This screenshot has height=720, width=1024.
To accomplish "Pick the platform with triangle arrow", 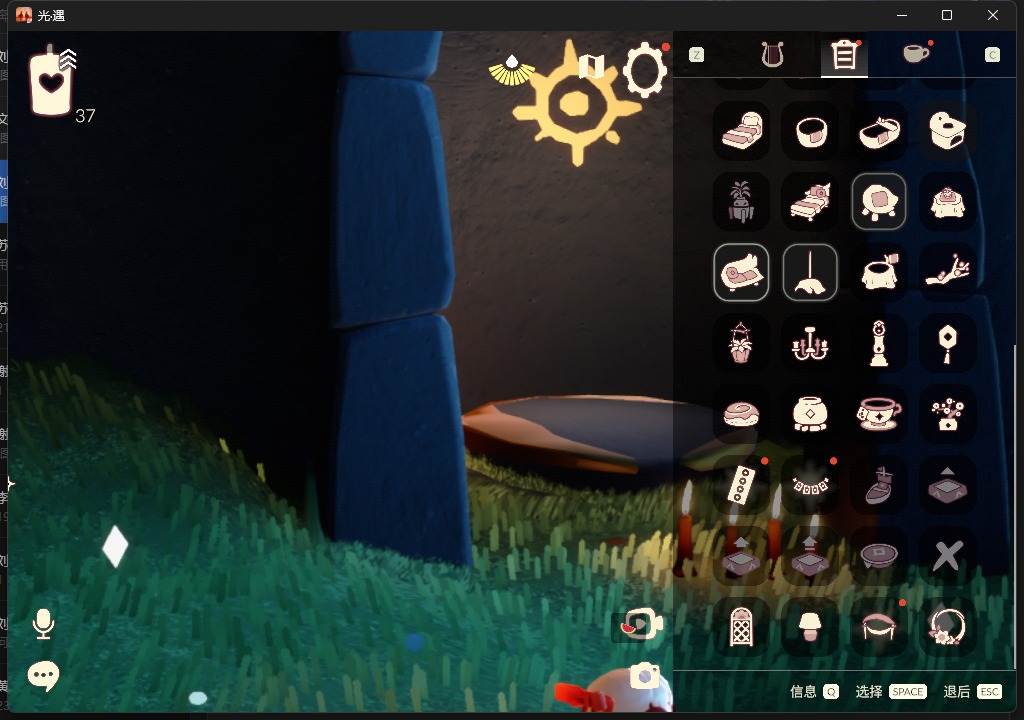I will click(947, 485).
